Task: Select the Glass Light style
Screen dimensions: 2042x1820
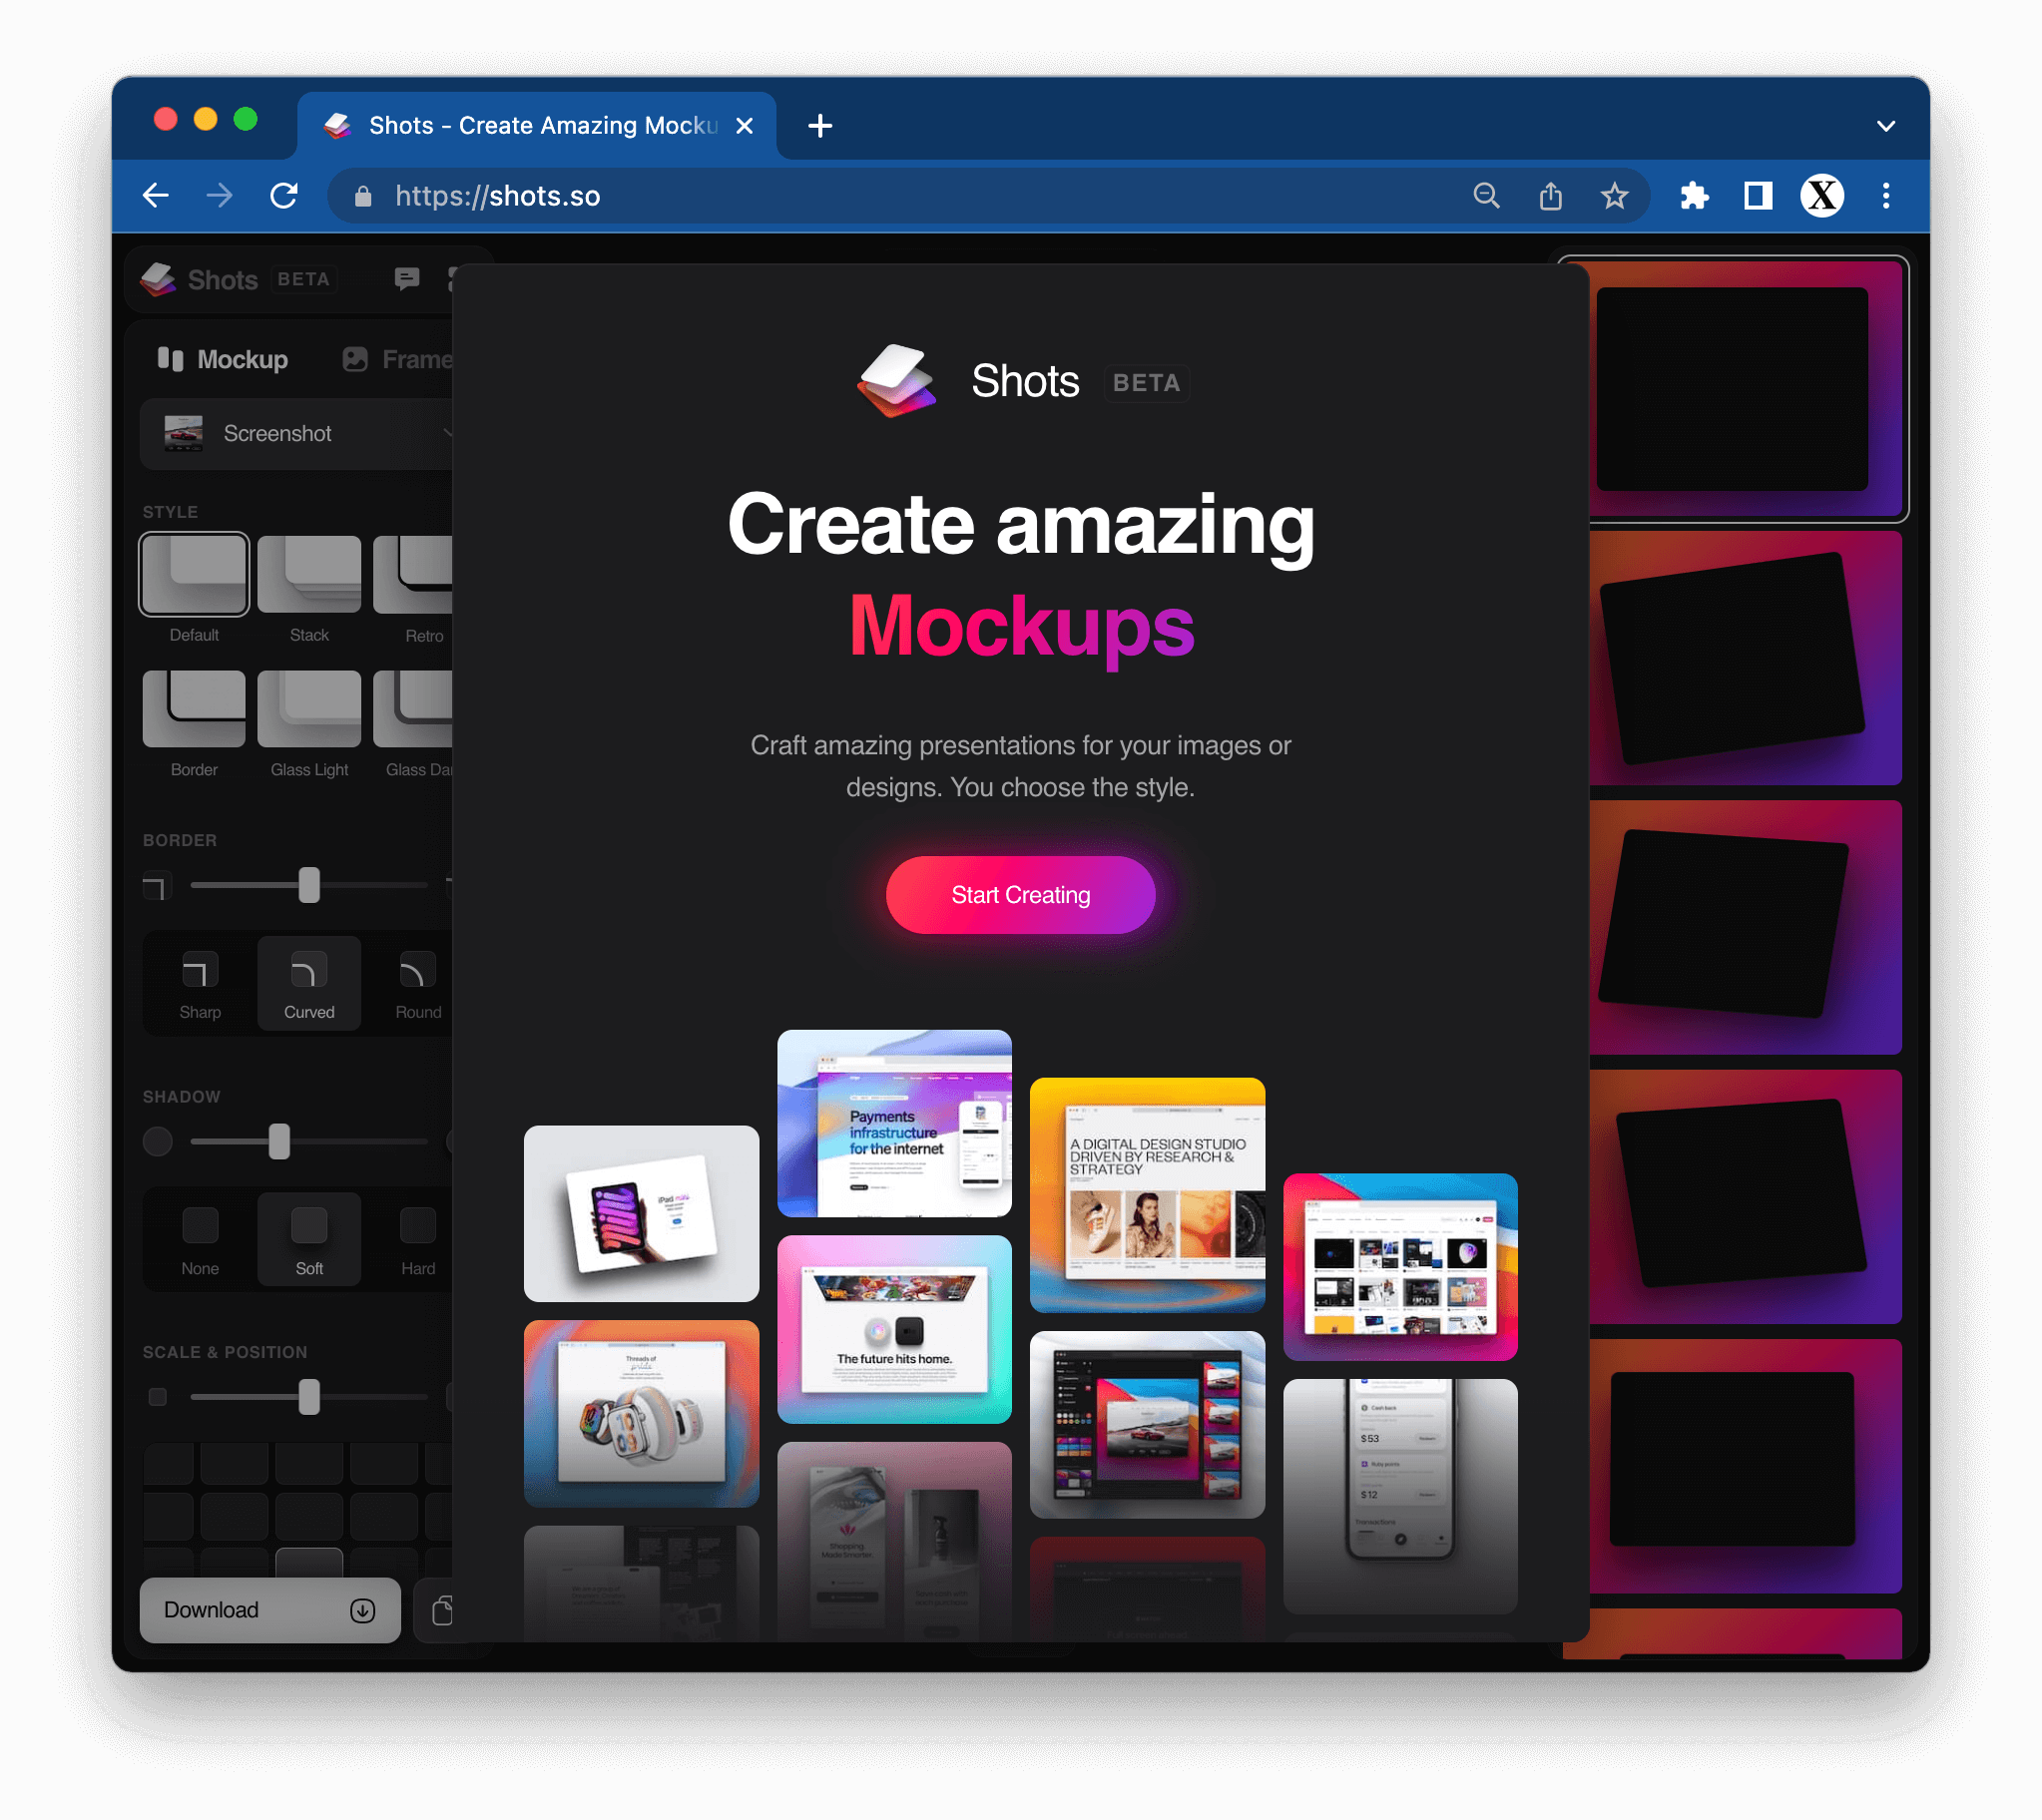Action: coord(309,708)
